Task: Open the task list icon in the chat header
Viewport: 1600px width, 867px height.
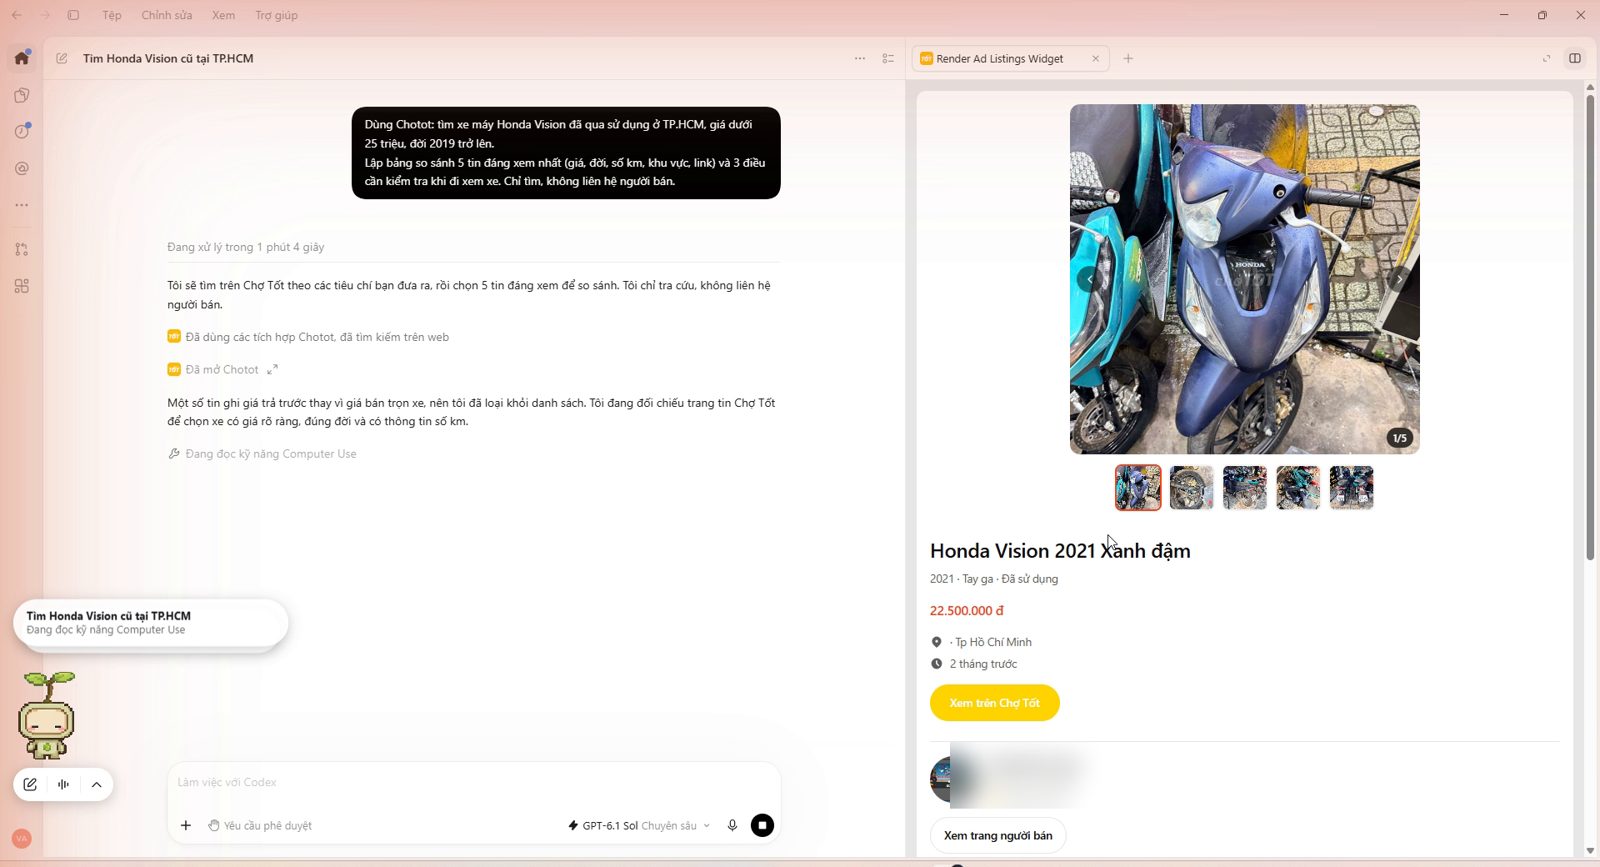Action: tap(888, 59)
